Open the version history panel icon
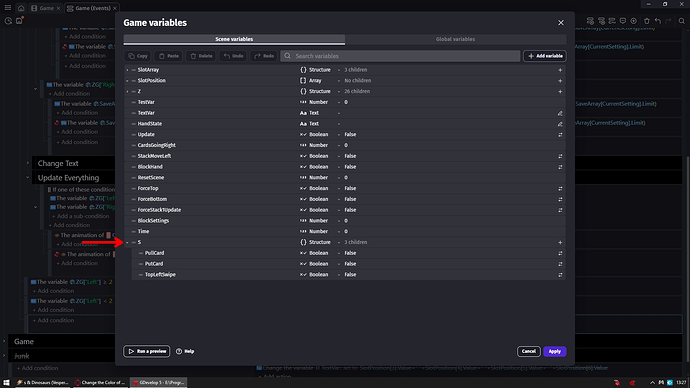 coord(8,21)
